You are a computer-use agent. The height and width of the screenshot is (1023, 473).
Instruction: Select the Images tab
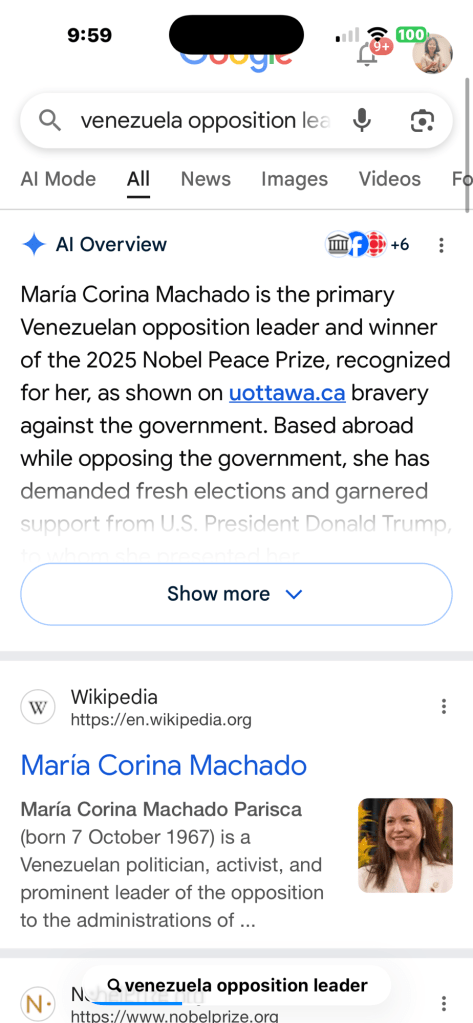point(294,179)
